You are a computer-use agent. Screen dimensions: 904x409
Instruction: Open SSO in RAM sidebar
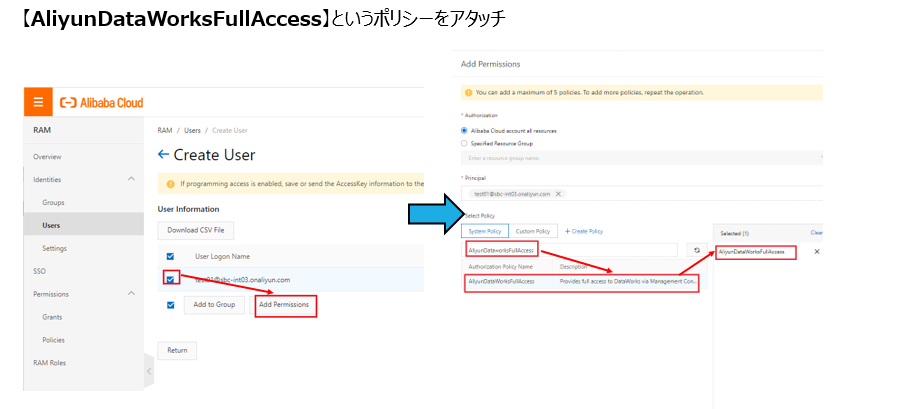(x=39, y=271)
